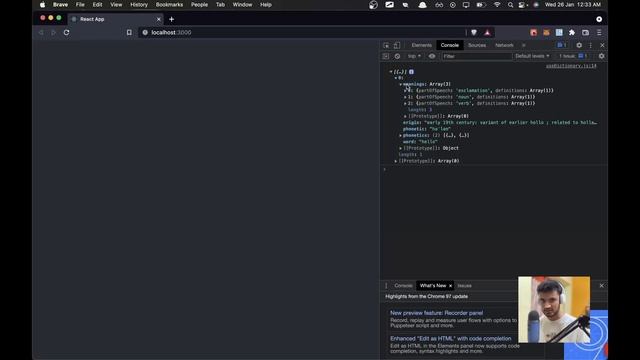Toggle the console sidebar icon
640x360 pixels.
pyautogui.click(x=386, y=56)
